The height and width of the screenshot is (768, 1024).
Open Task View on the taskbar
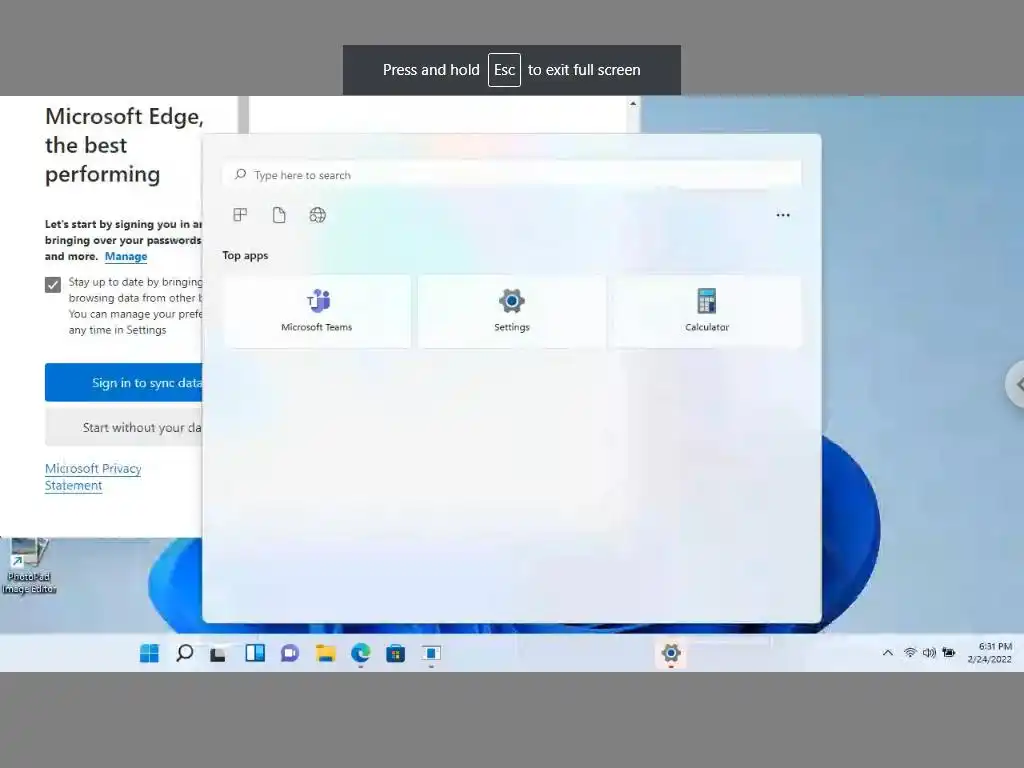[x=218, y=654]
